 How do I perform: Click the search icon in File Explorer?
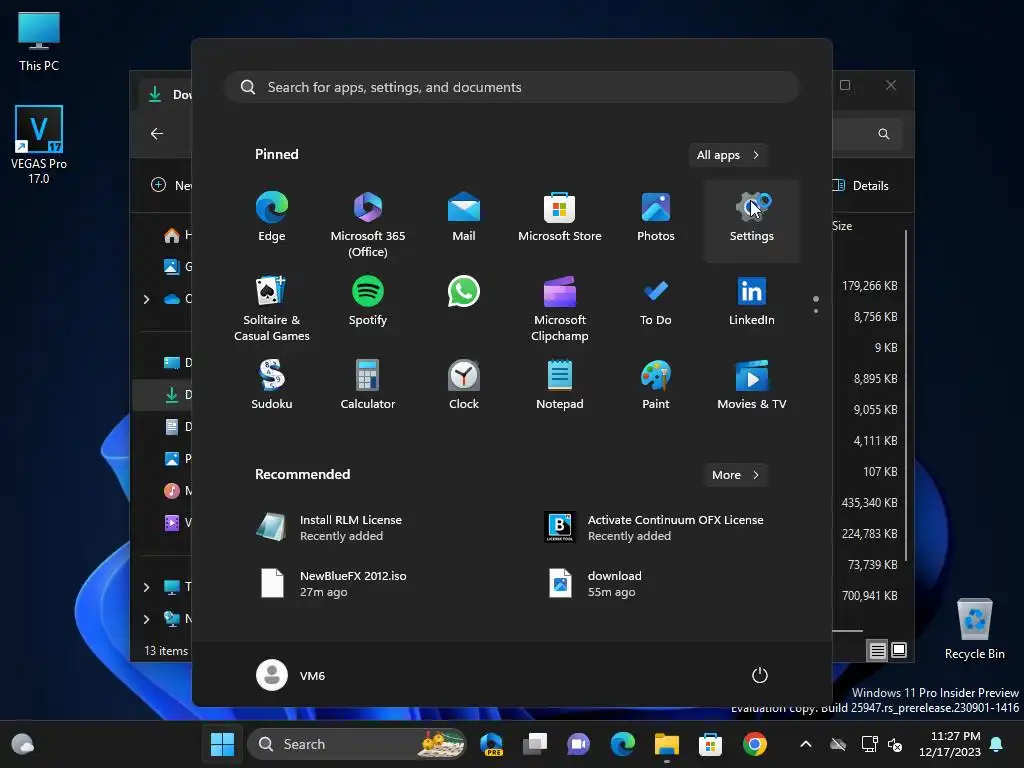(884, 134)
